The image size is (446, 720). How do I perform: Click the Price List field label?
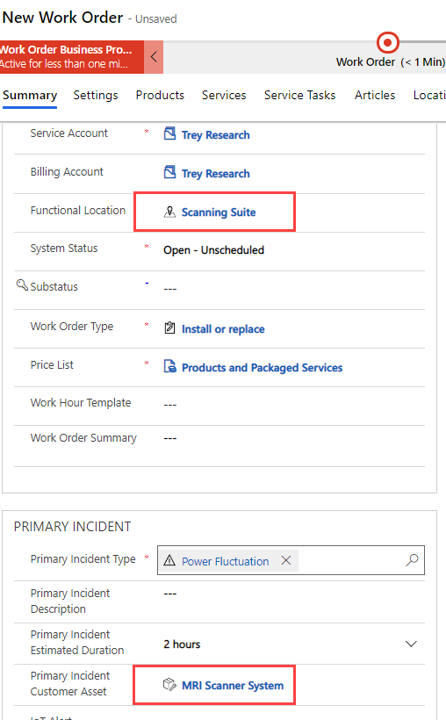tap(52, 365)
